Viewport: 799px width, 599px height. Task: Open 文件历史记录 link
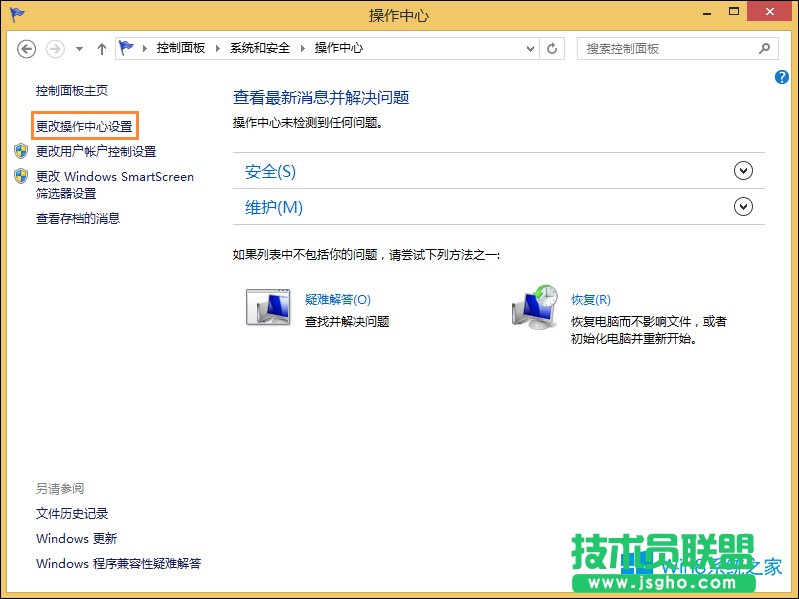click(72, 513)
